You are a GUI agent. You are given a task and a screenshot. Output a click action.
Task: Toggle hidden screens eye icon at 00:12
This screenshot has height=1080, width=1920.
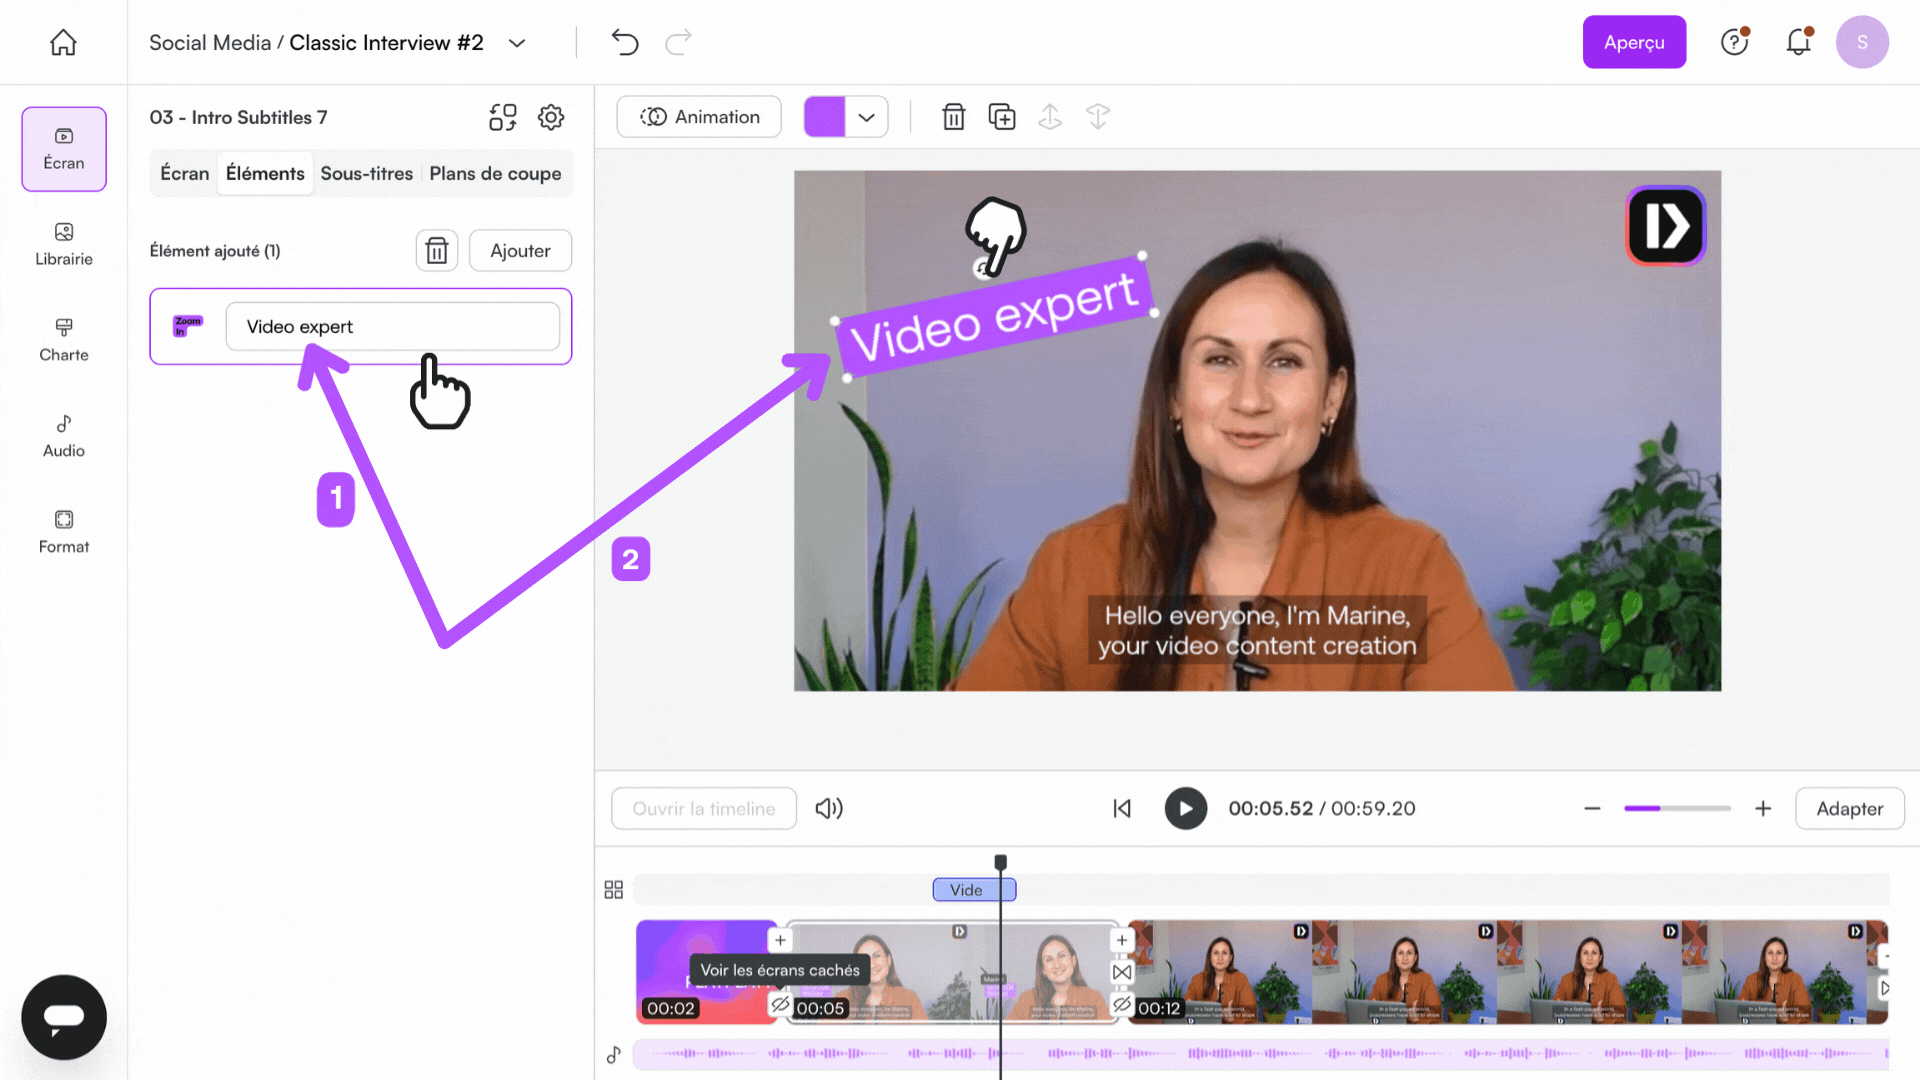point(1122,1004)
